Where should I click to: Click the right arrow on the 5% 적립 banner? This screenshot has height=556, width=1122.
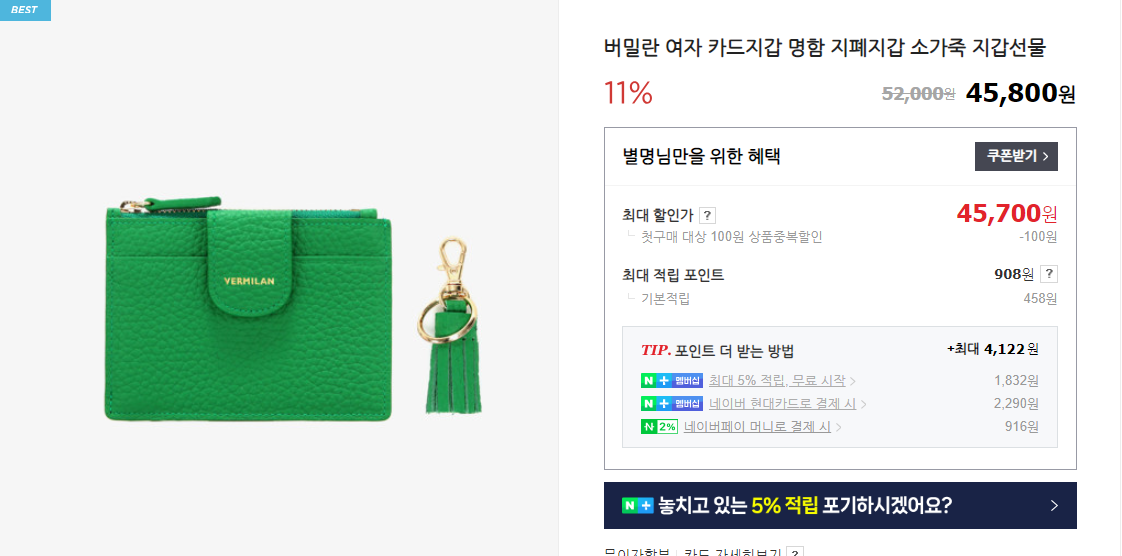pyautogui.click(x=1054, y=506)
